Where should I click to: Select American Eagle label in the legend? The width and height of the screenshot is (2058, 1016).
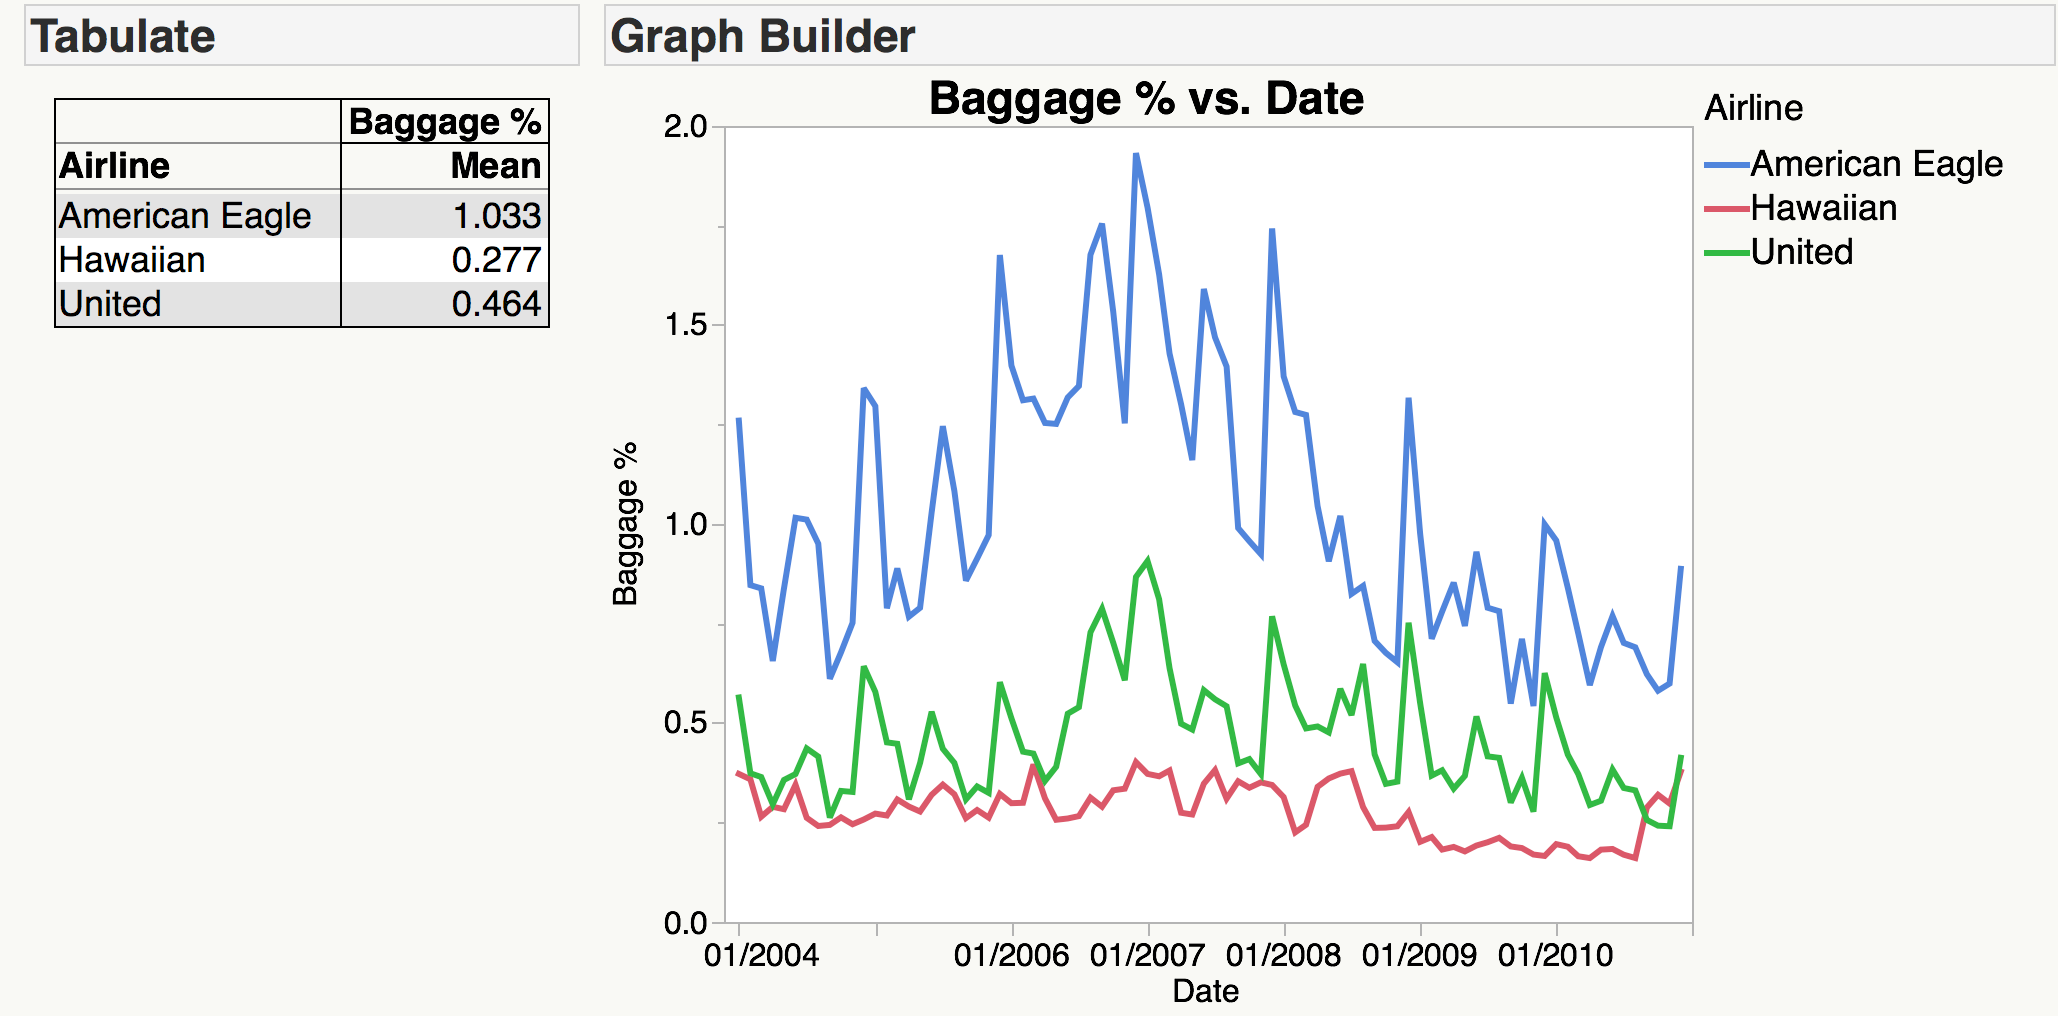[x=1877, y=164]
